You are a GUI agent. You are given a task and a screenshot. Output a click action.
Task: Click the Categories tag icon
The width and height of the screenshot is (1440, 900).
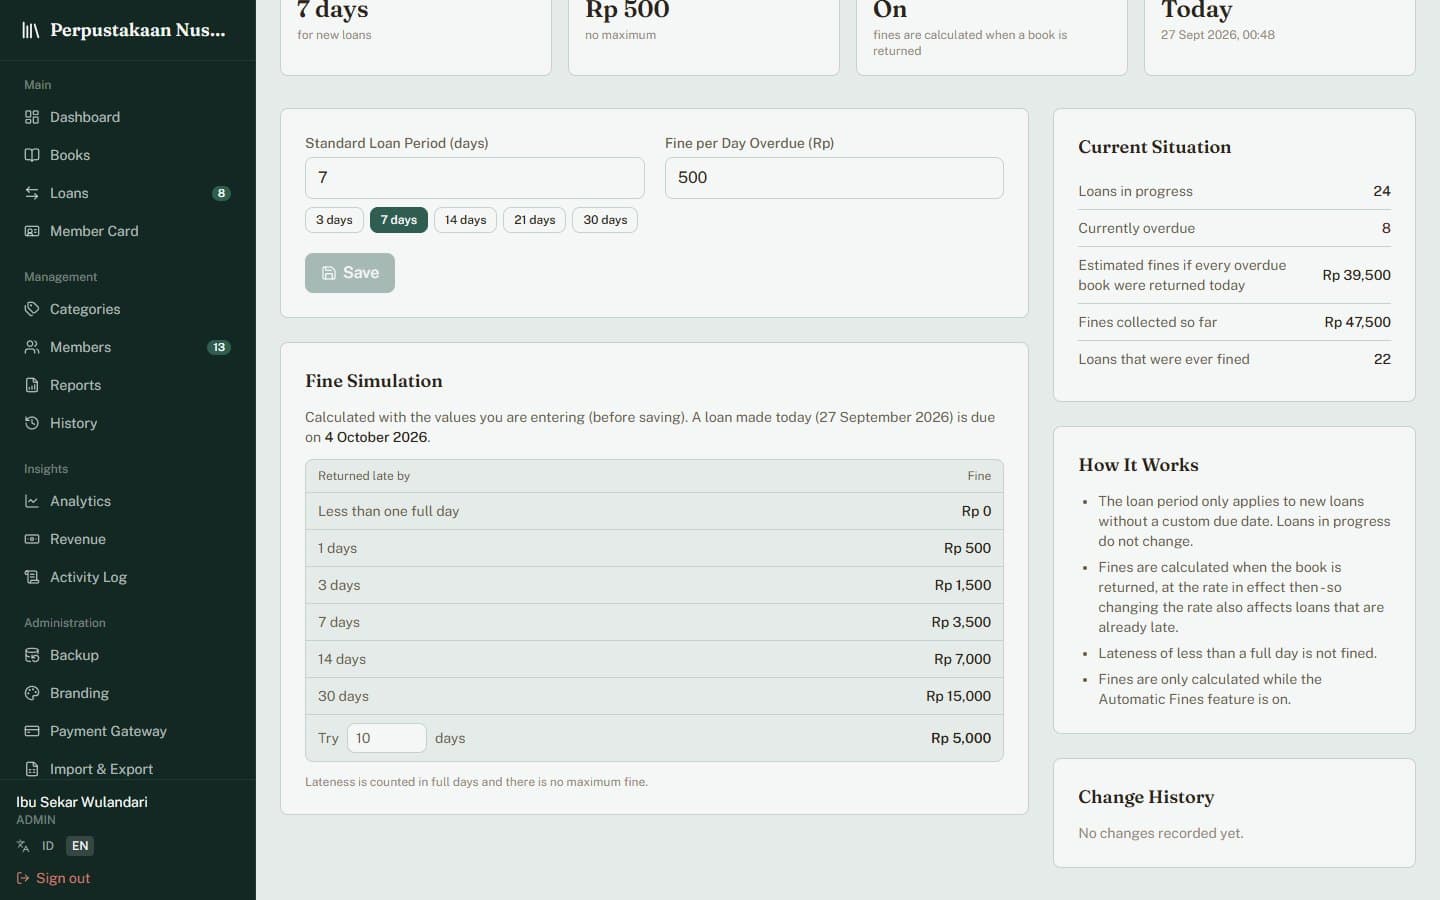pos(32,309)
